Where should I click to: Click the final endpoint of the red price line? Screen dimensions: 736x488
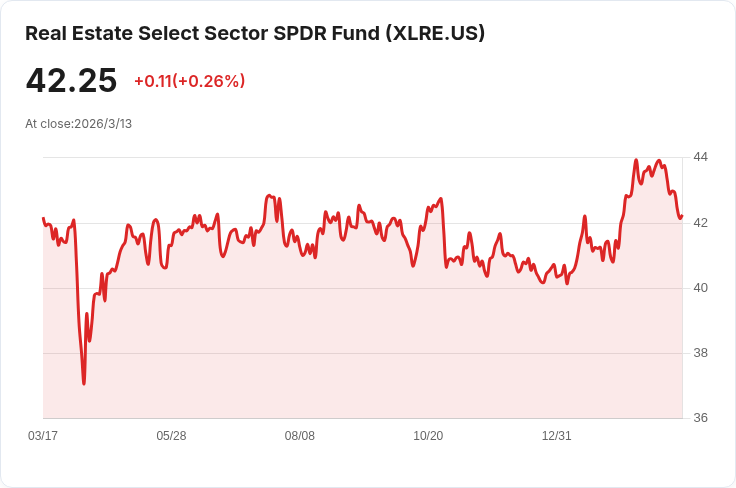click(x=682, y=216)
